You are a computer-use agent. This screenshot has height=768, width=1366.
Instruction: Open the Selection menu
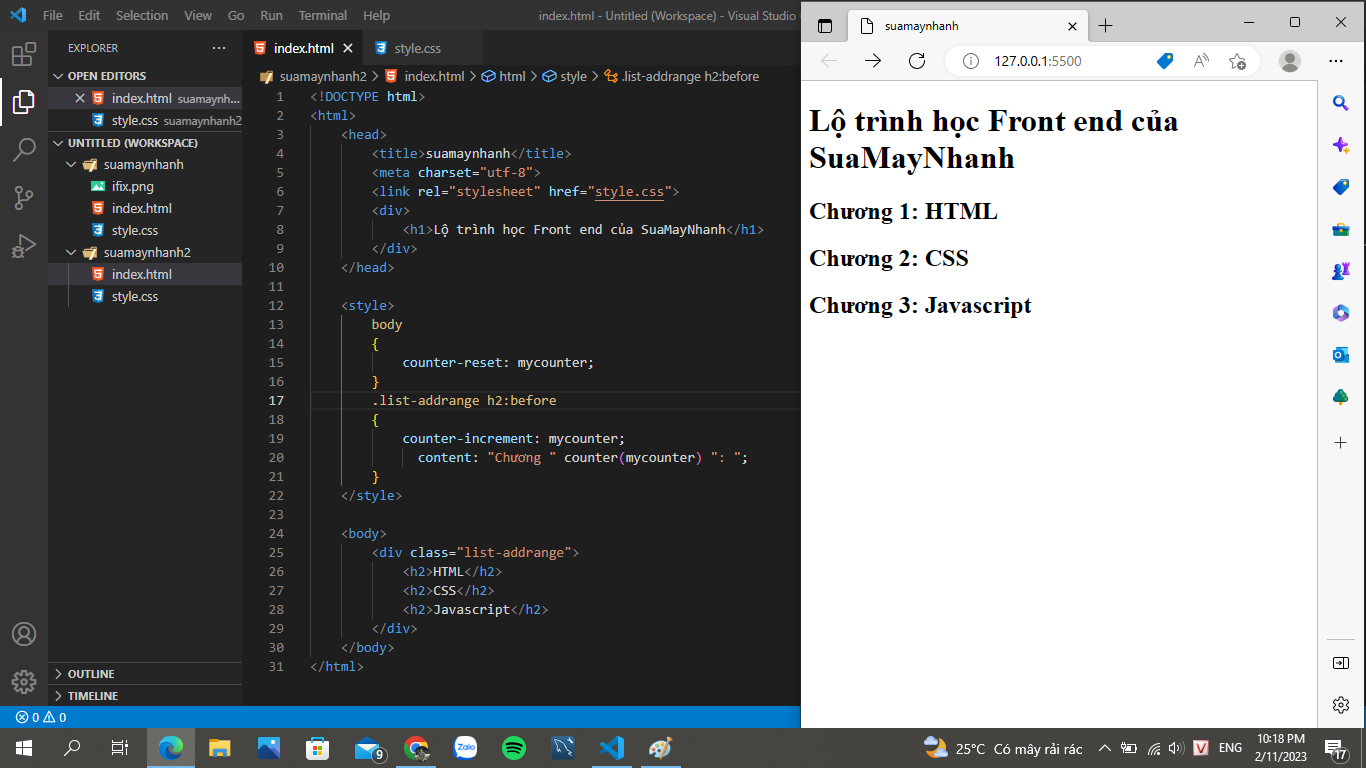tap(142, 16)
